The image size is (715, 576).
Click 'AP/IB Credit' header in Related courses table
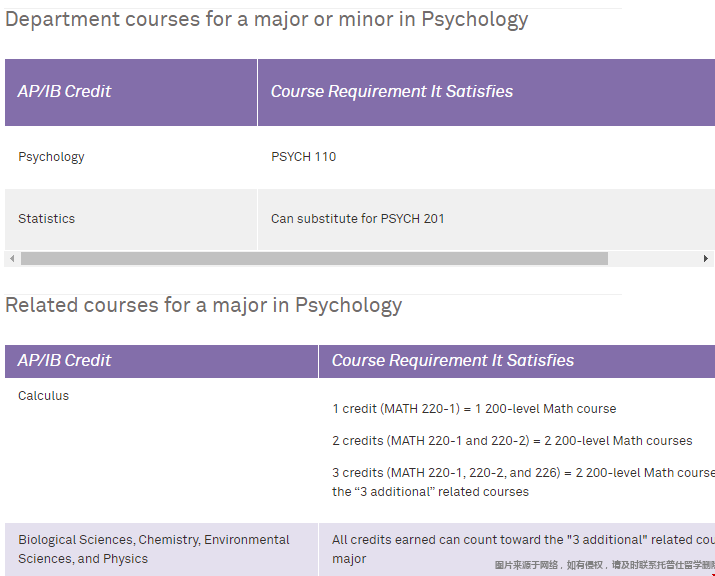click(64, 360)
